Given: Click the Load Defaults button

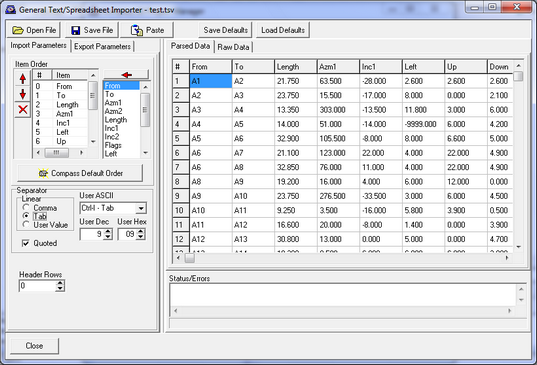Looking at the screenshot, I should pyautogui.click(x=283, y=30).
